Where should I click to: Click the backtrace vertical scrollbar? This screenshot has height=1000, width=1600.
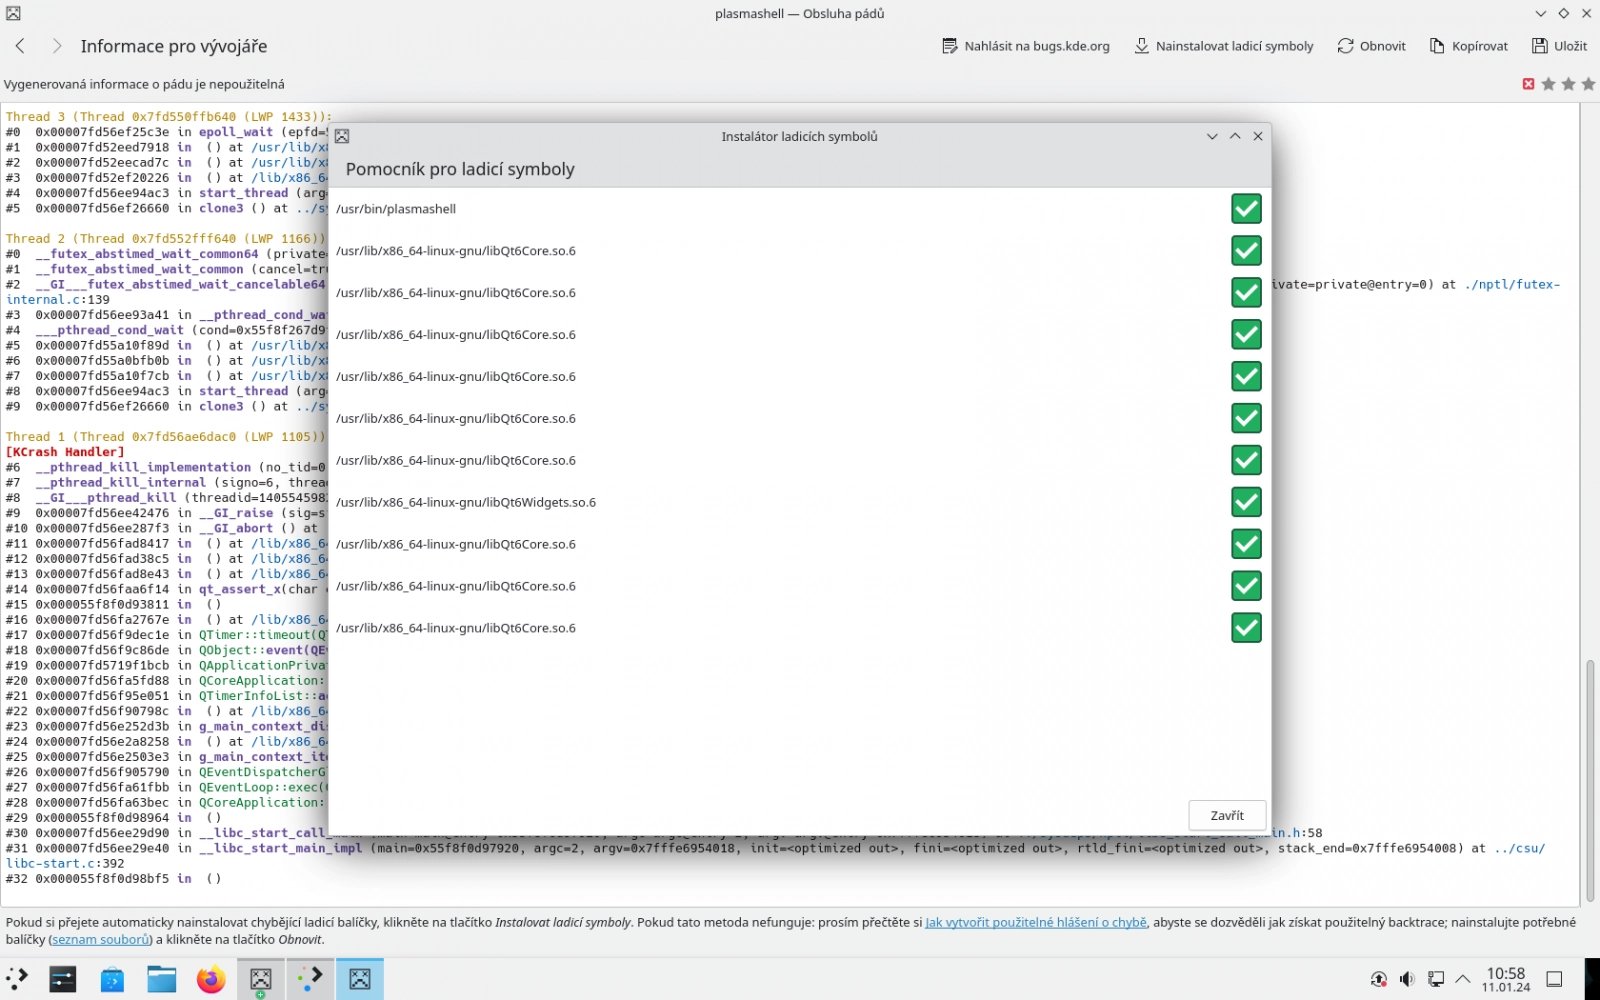click(x=1589, y=780)
